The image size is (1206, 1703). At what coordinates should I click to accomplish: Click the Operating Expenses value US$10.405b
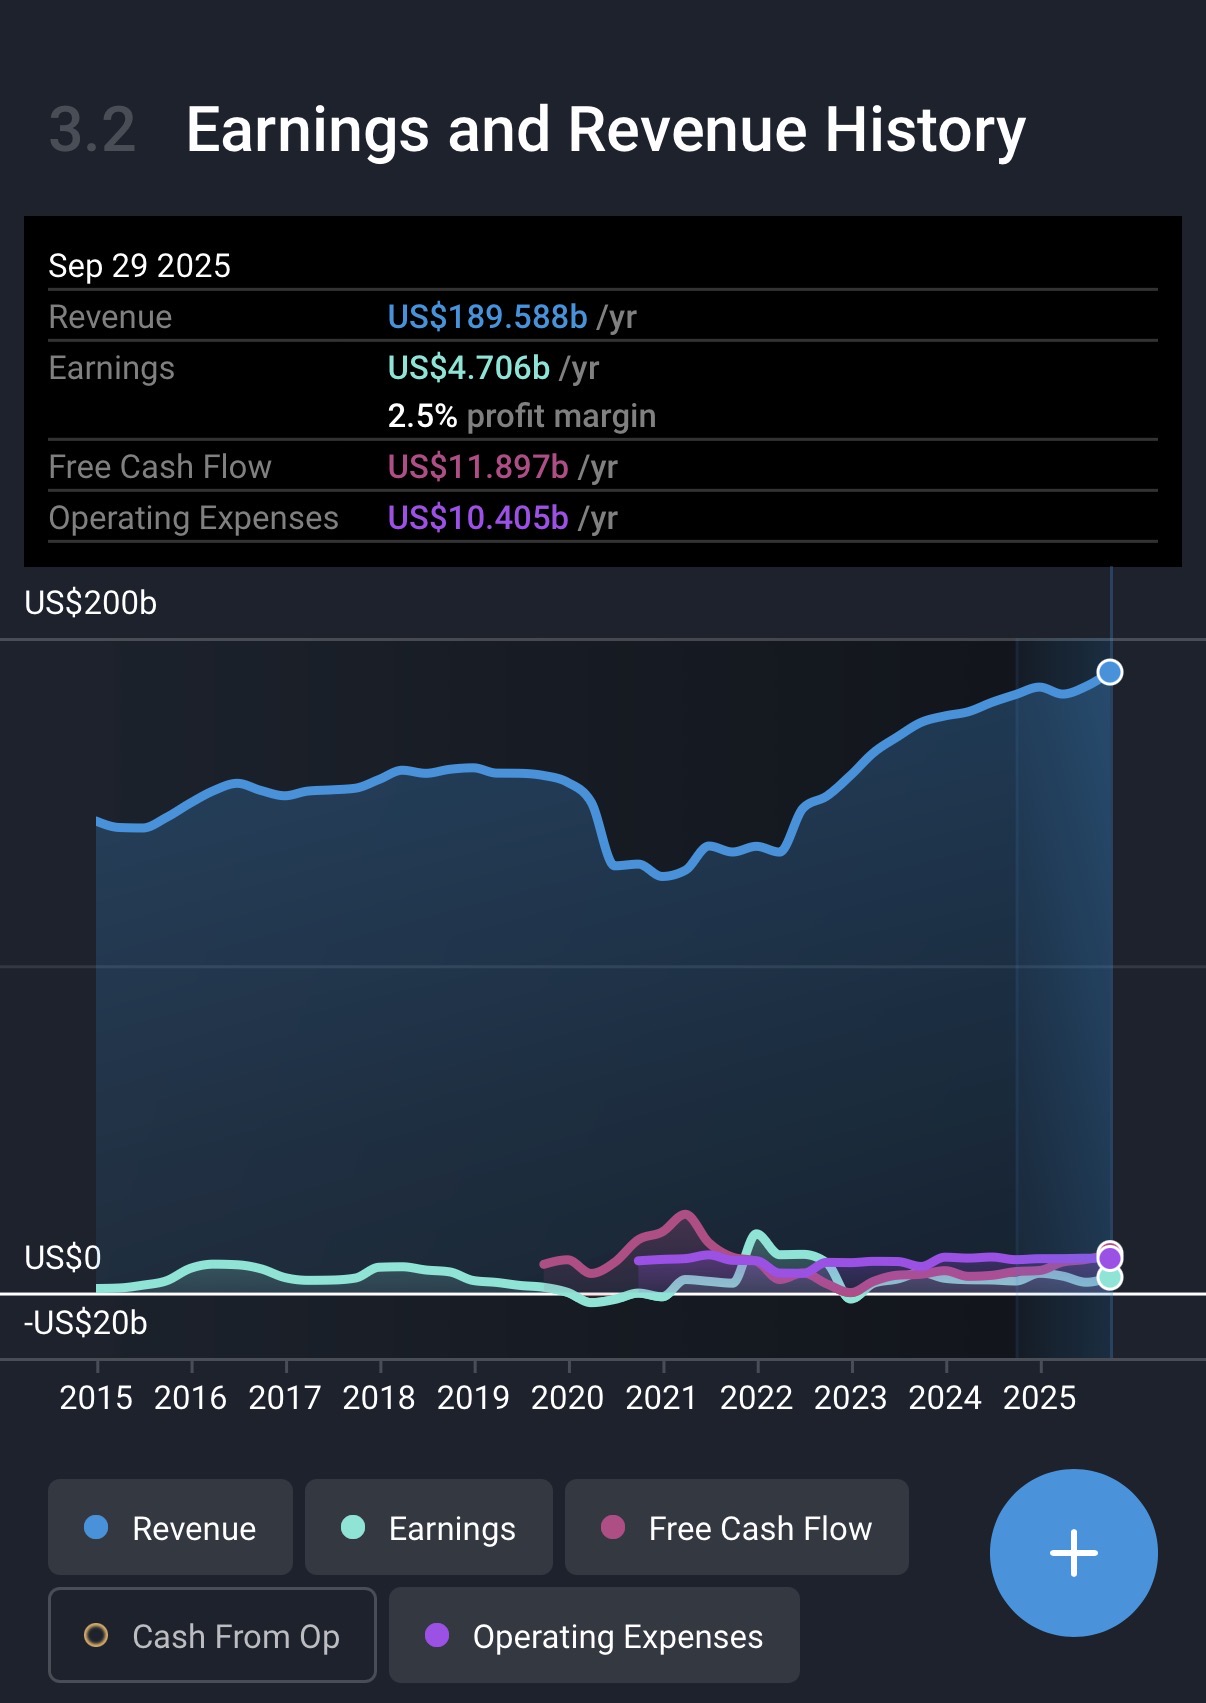(478, 518)
